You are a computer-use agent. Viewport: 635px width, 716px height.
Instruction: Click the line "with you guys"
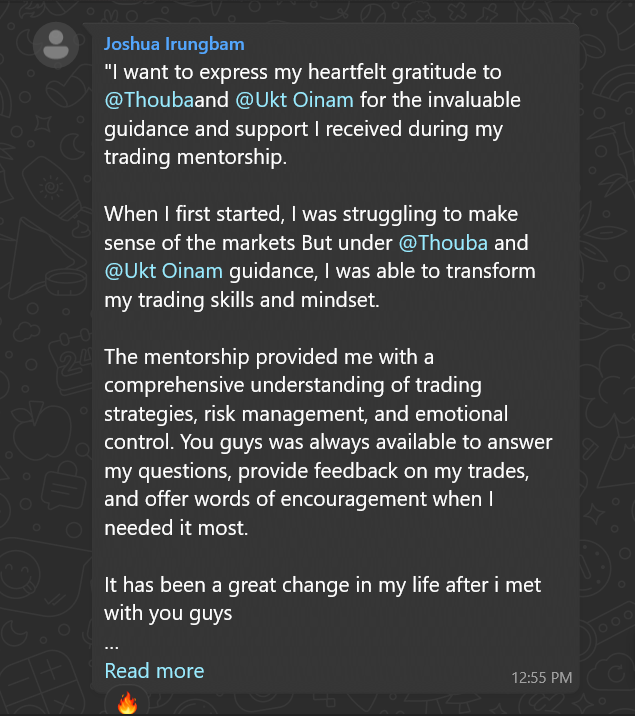tap(168, 614)
